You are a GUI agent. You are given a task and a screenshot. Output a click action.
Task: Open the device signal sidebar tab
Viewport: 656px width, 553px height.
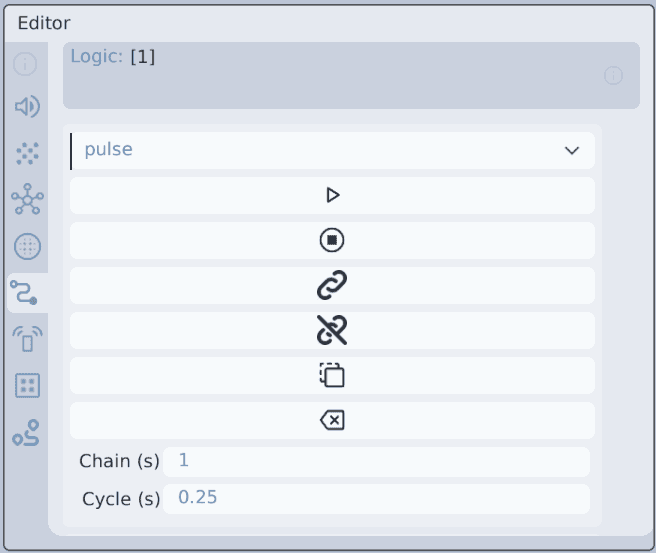click(x=27, y=338)
